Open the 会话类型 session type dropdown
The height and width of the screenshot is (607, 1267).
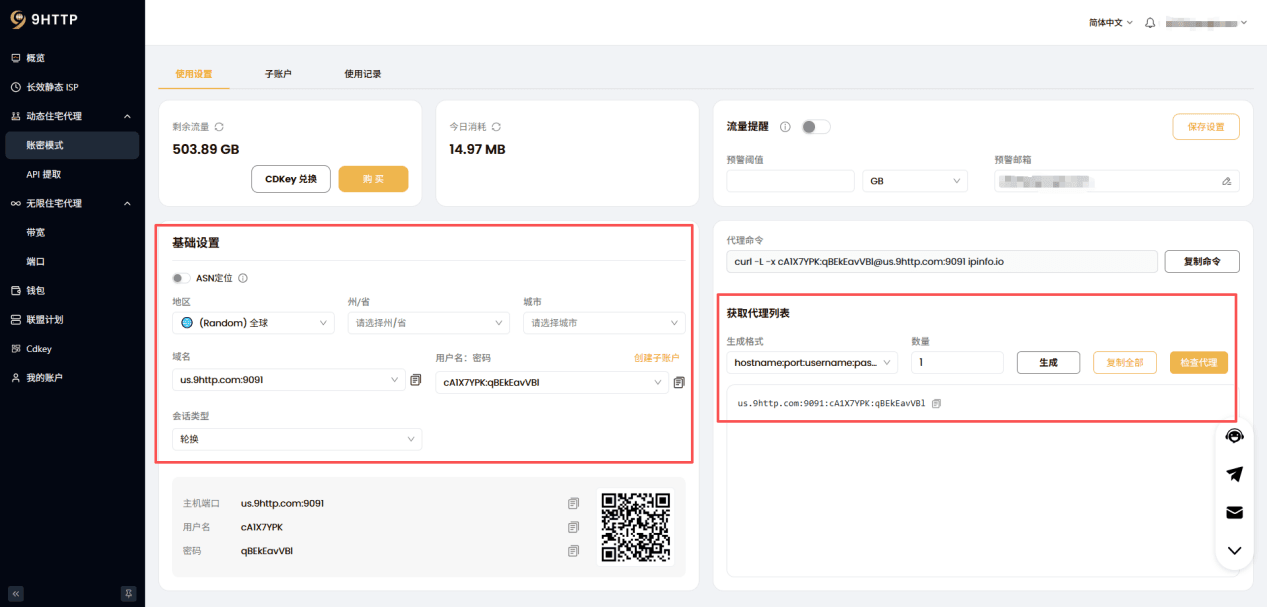tap(297, 439)
